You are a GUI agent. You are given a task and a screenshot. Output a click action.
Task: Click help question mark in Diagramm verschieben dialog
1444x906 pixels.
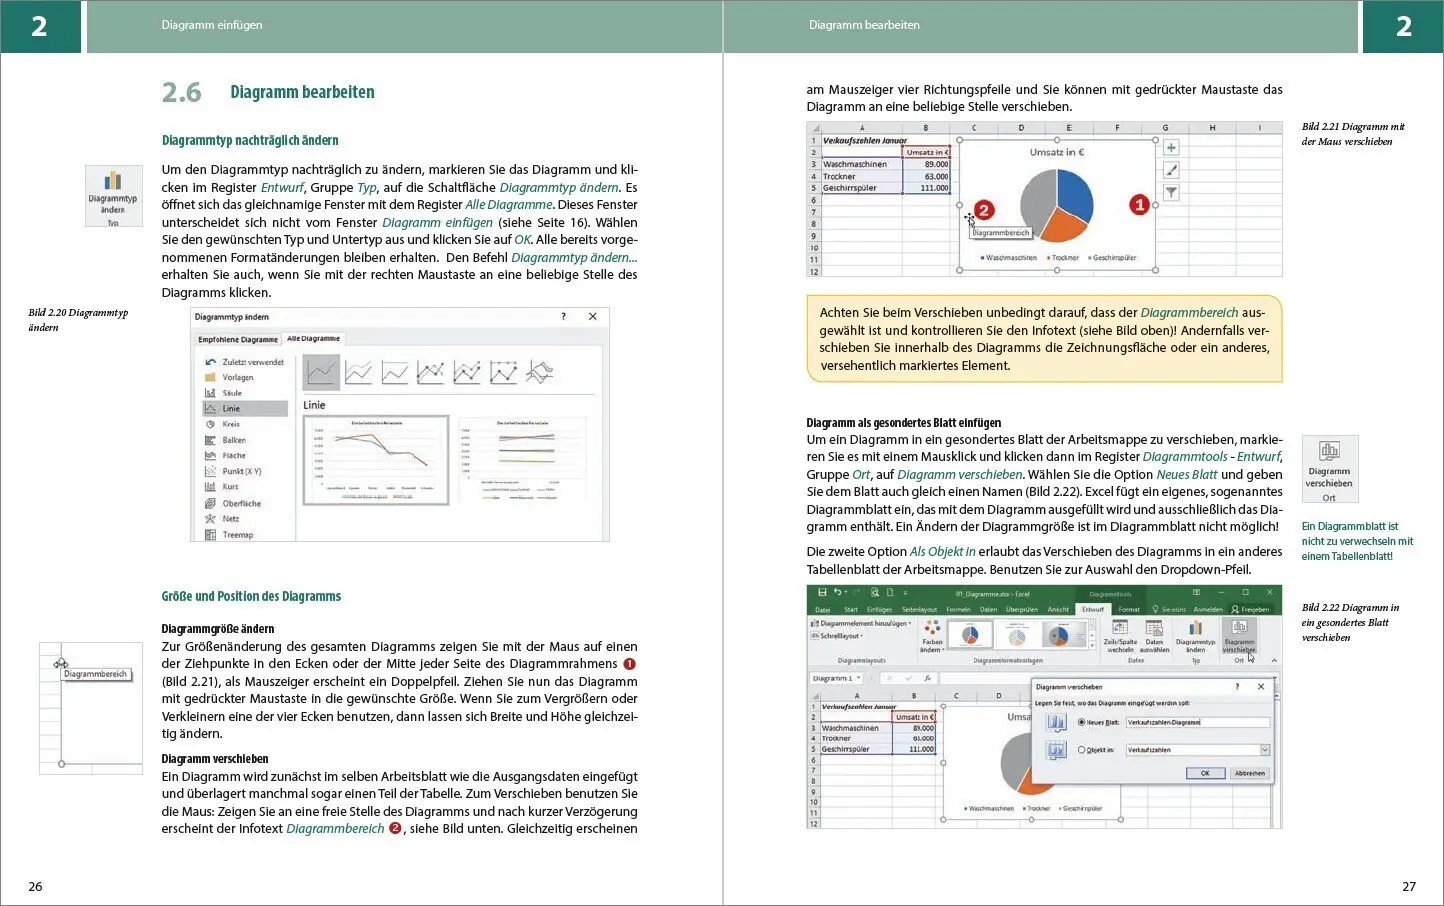[x=1237, y=687]
